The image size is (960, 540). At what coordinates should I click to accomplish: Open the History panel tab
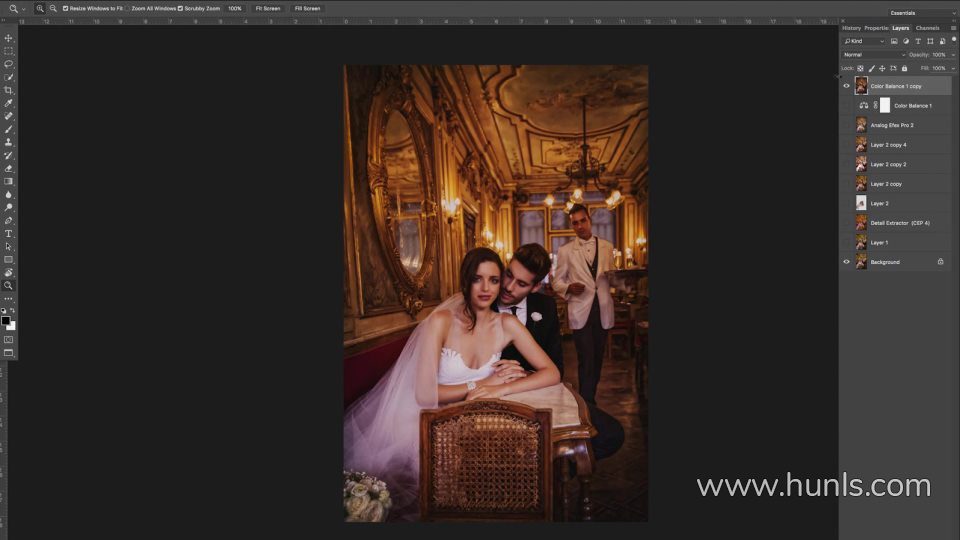click(x=851, y=28)
